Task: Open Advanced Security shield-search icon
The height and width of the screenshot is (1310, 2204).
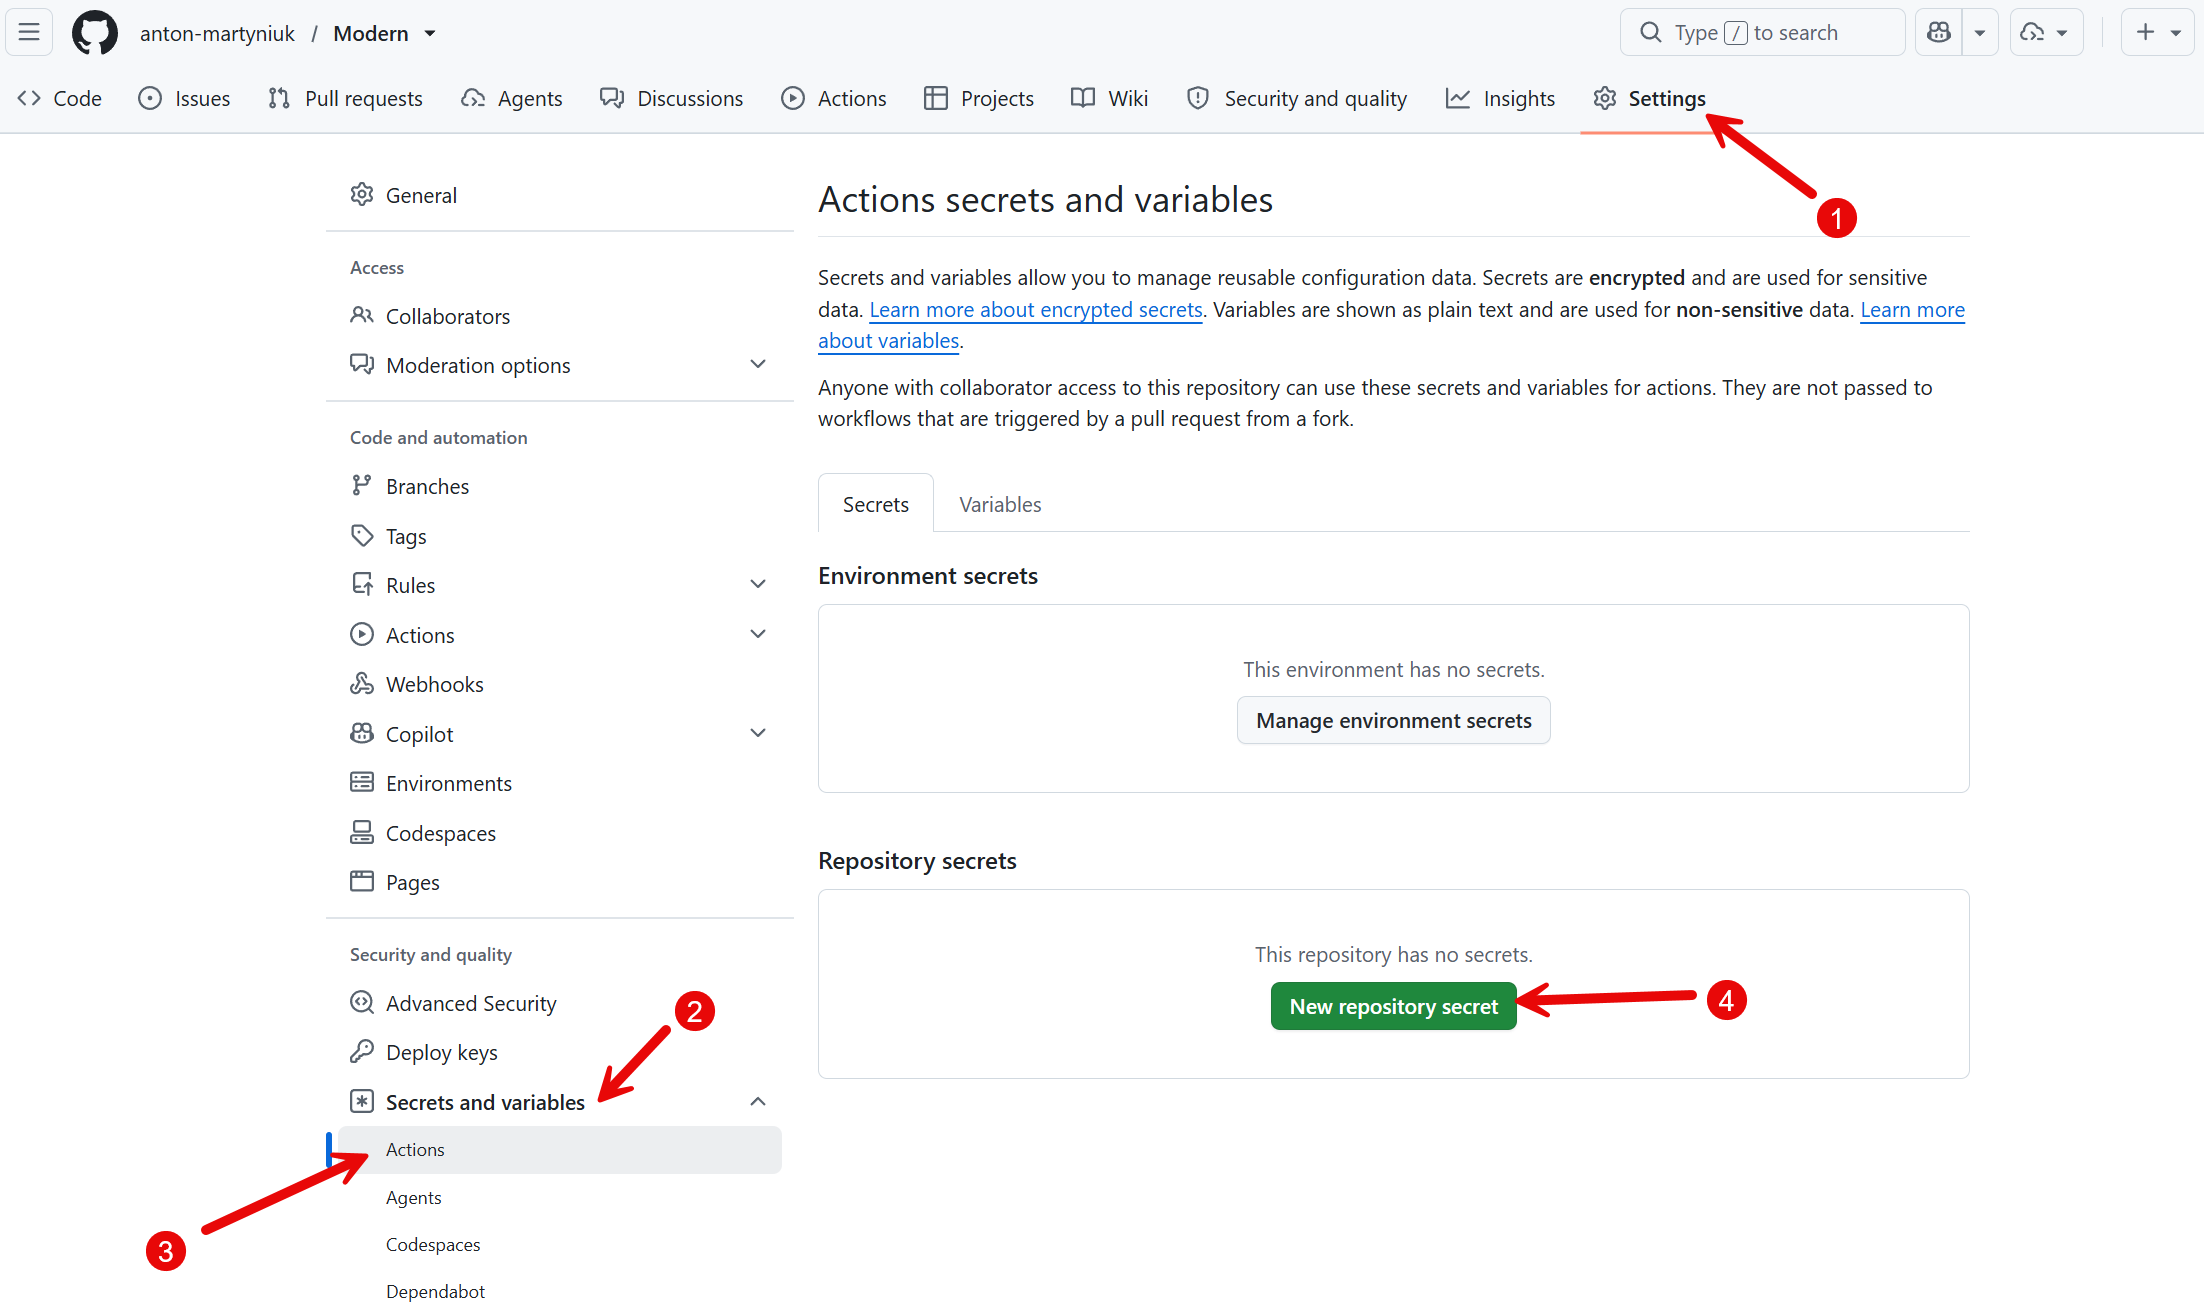Action: coord(362,1002)
